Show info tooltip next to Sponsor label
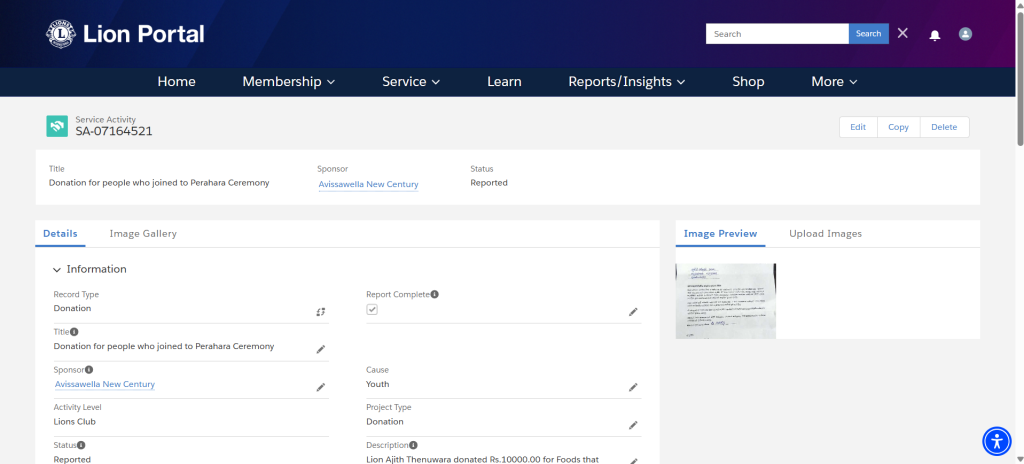 [x=89, y=369]
